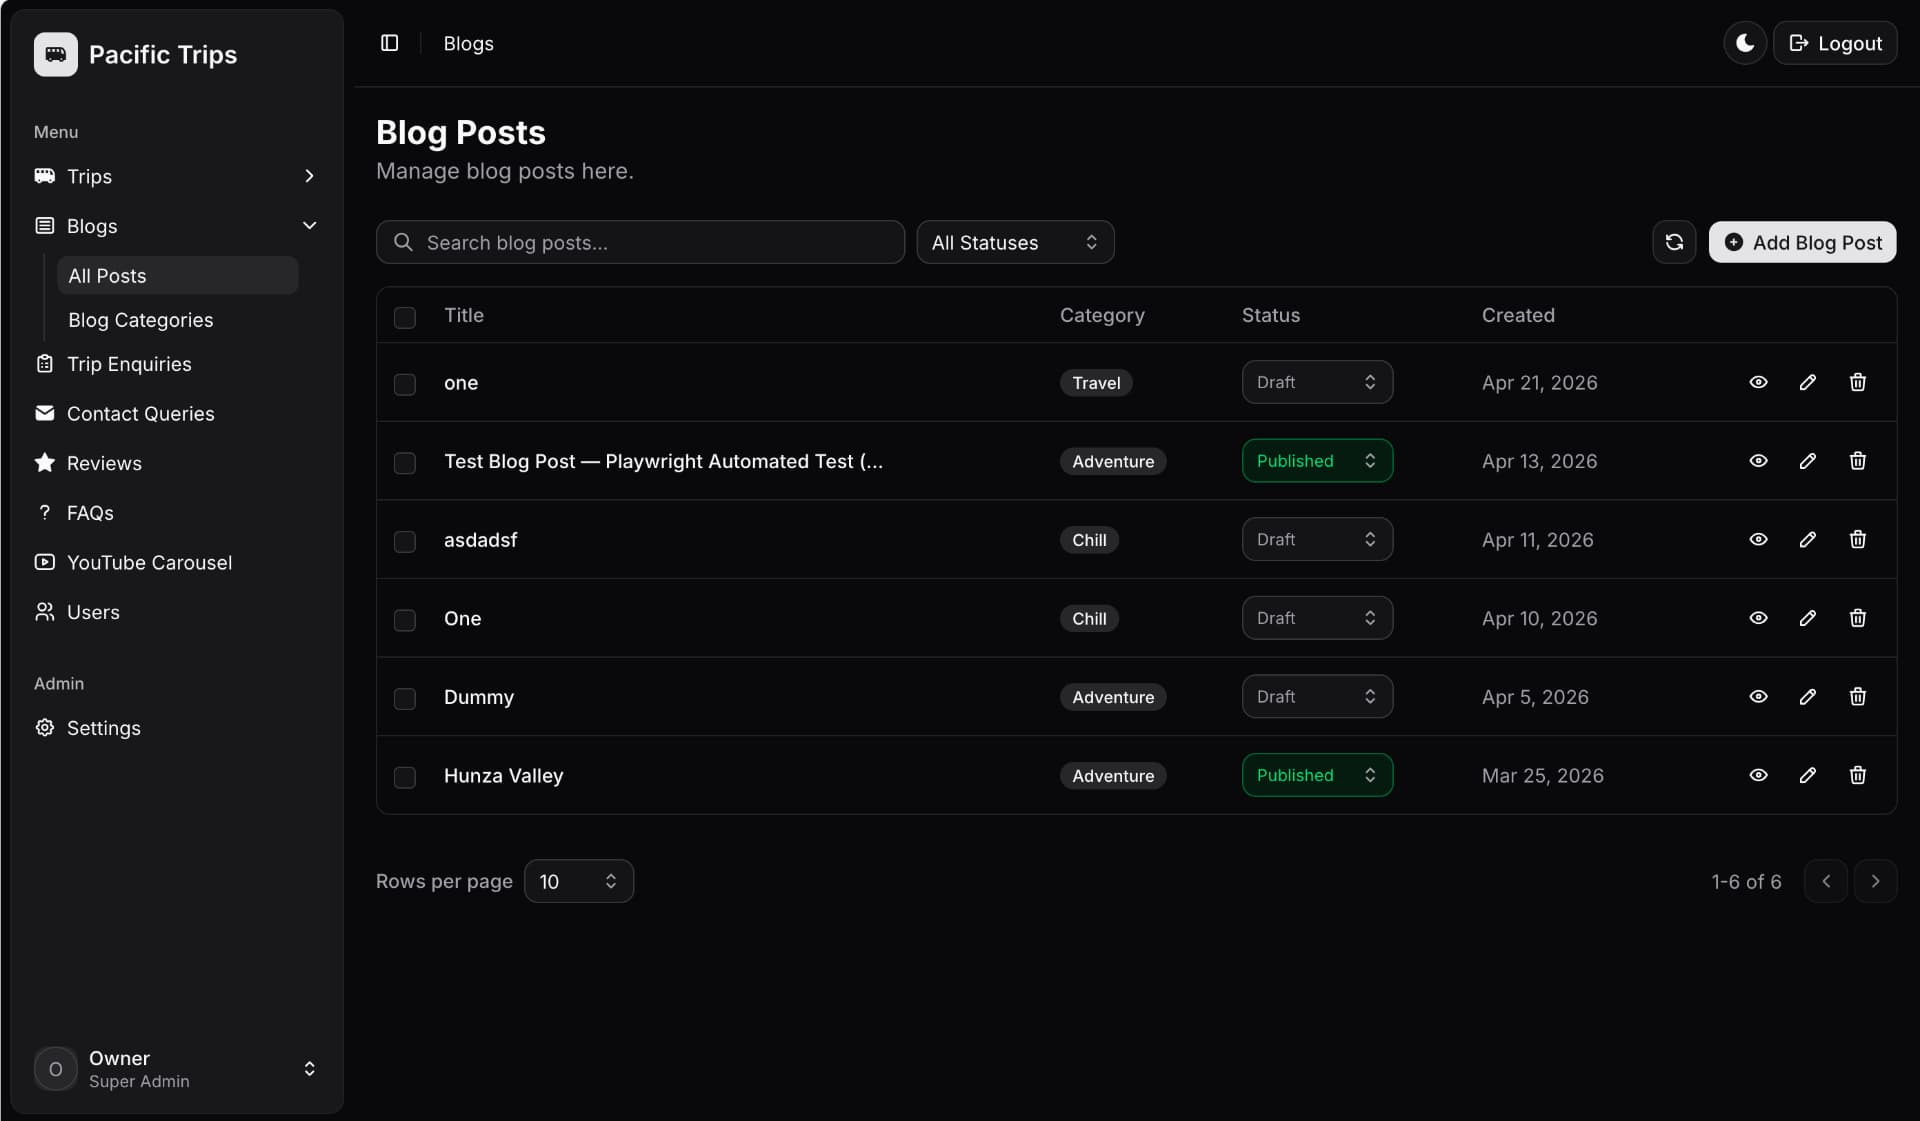This screenshot has height=1121, width=1920.
Task: Edit the asdadsf post pencil icon
Action: [1808, 539]
